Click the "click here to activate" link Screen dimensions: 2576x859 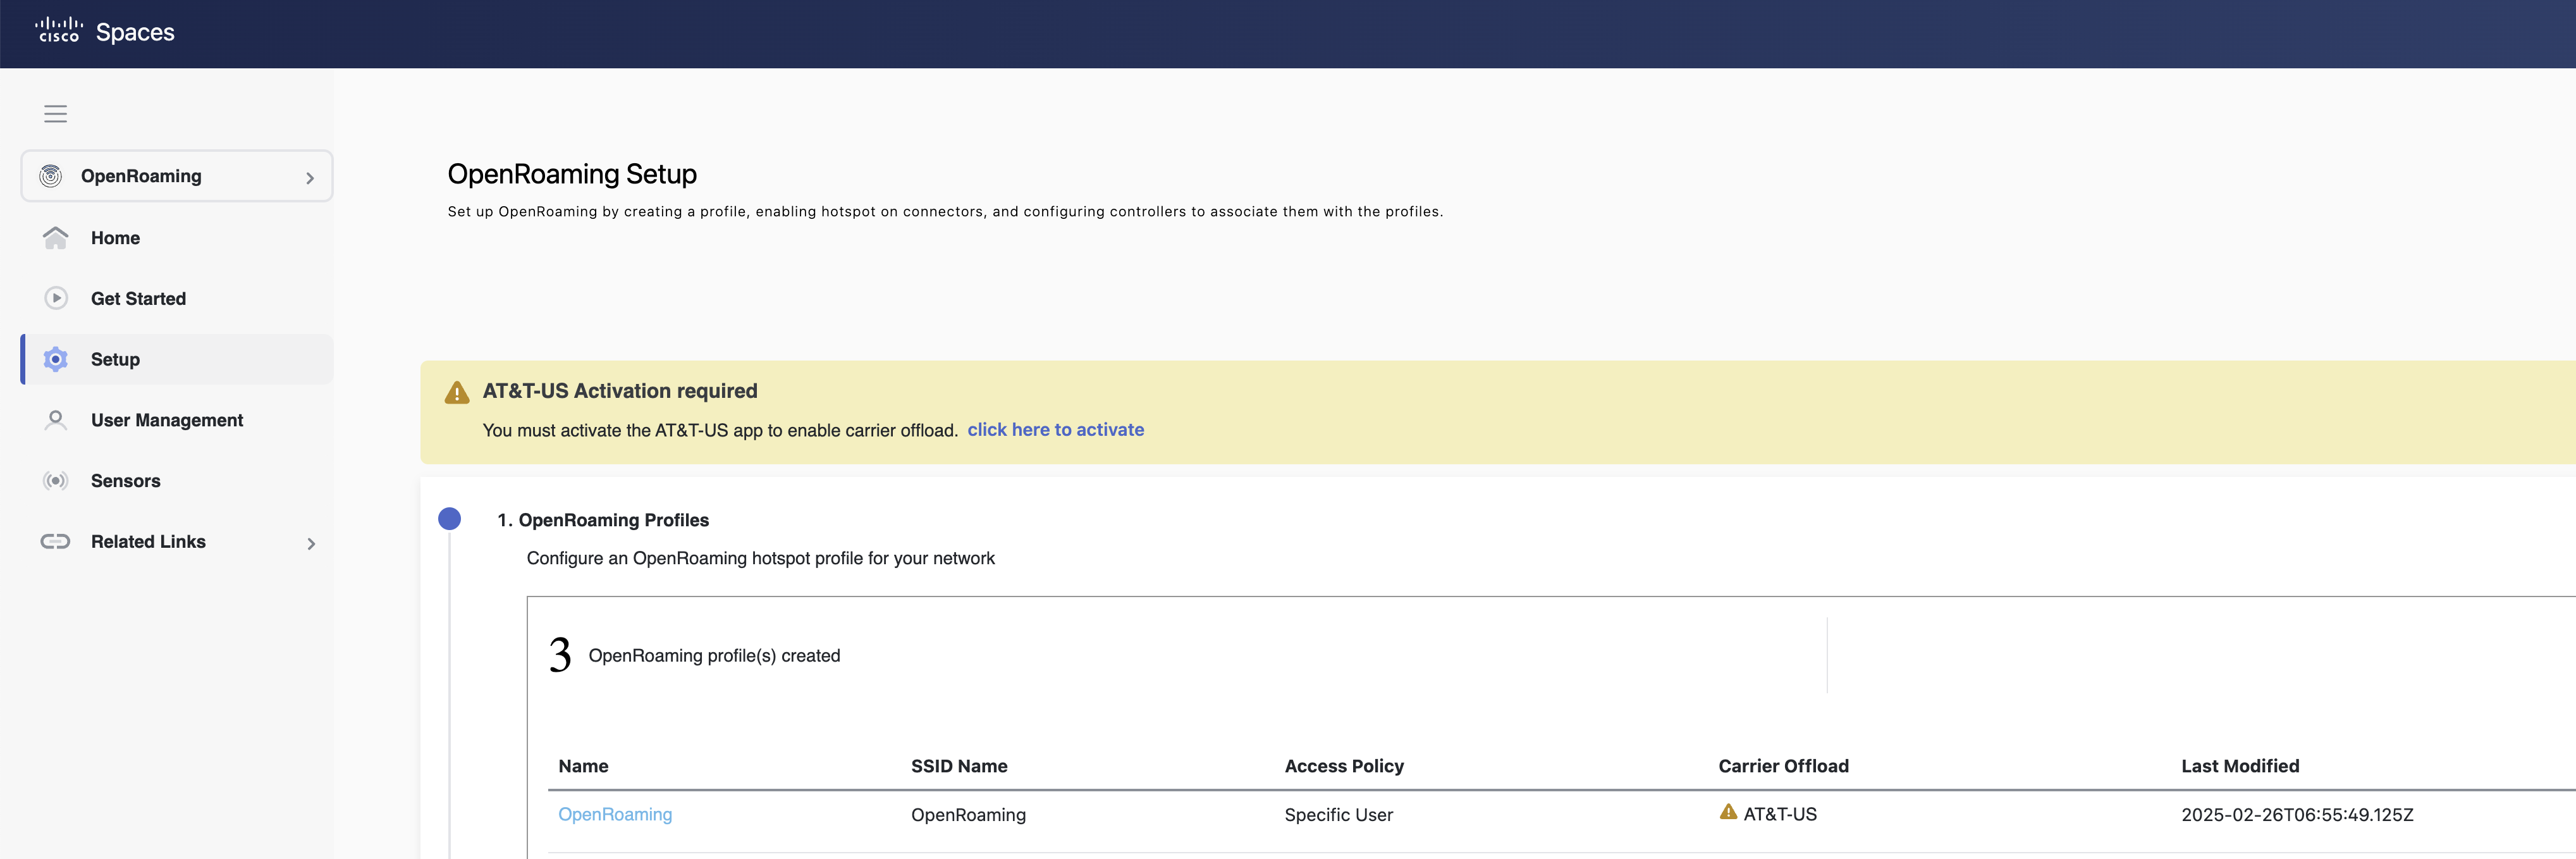(1055, 429)
